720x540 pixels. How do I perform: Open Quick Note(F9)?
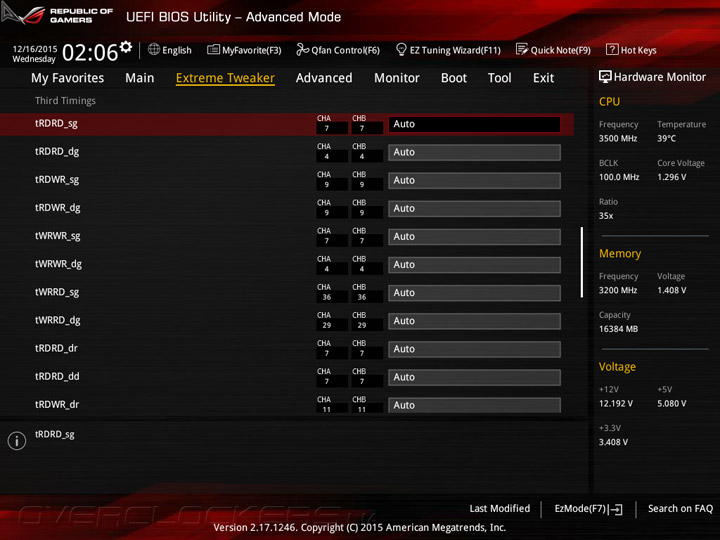(x=561, y=51)
